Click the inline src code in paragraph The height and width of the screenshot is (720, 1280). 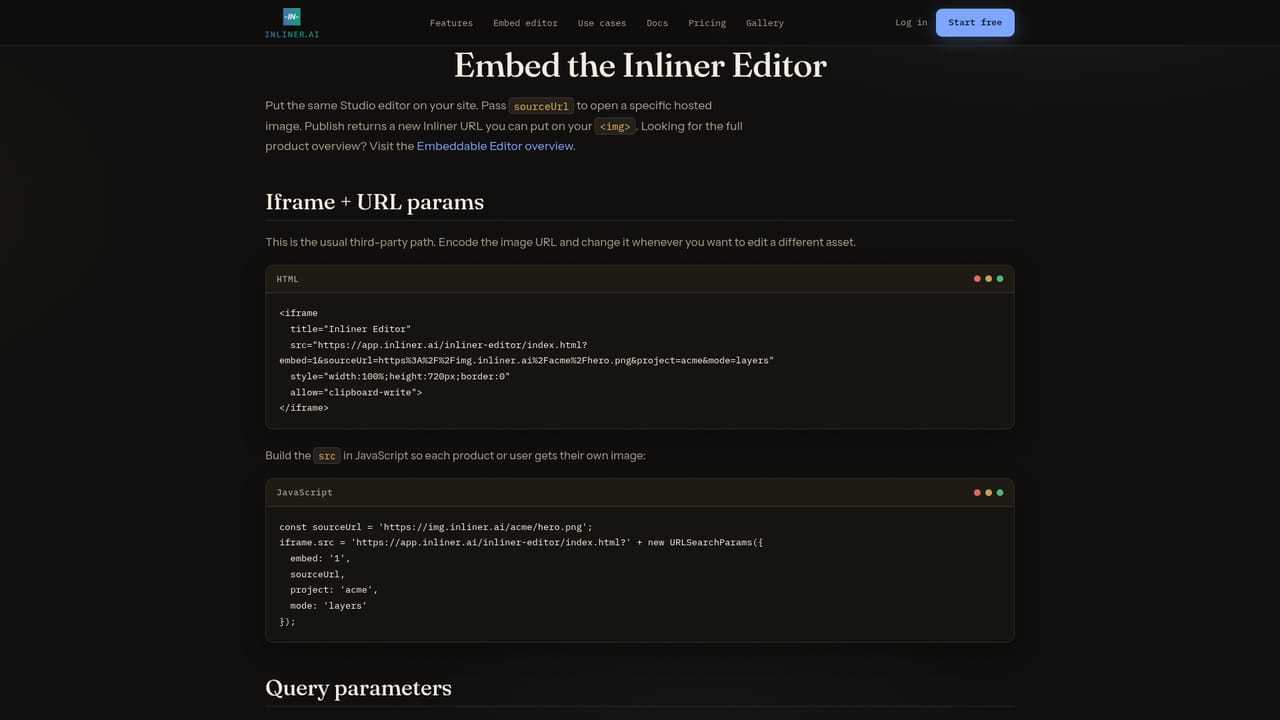[x=327, y=456]
